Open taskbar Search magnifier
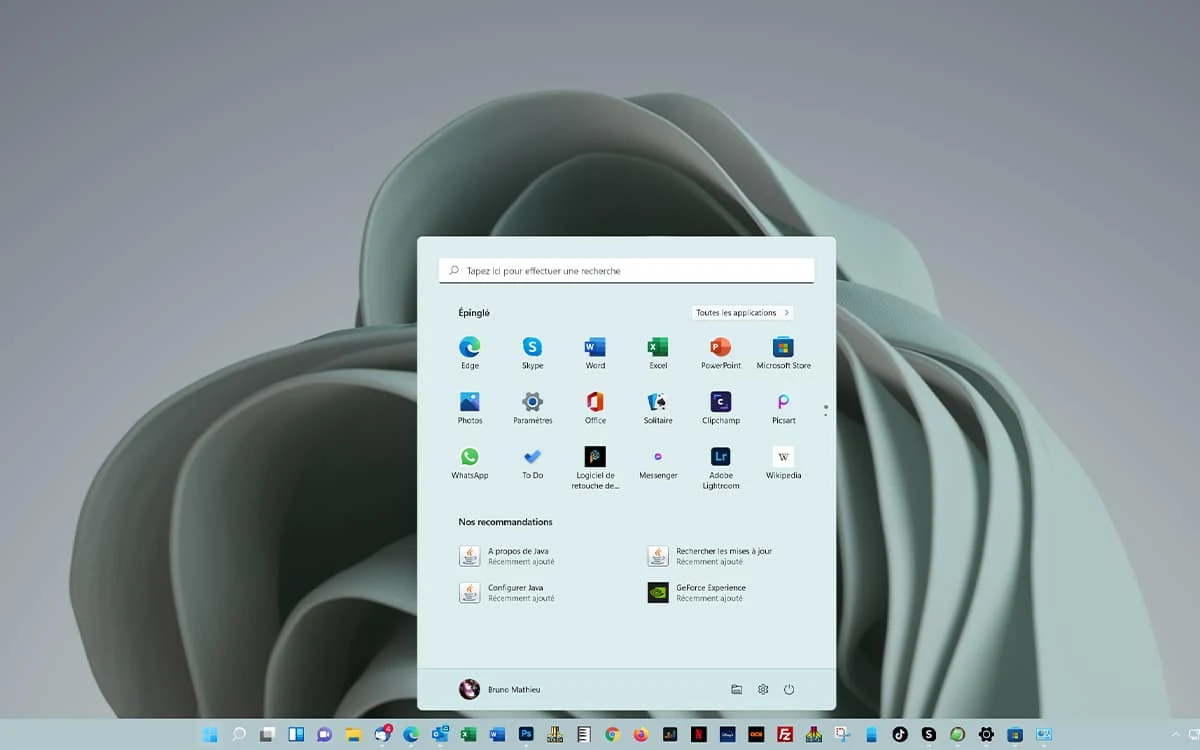Image resolution: width=1200 pixels, height=750 pixels. click(x=238, y=734)
